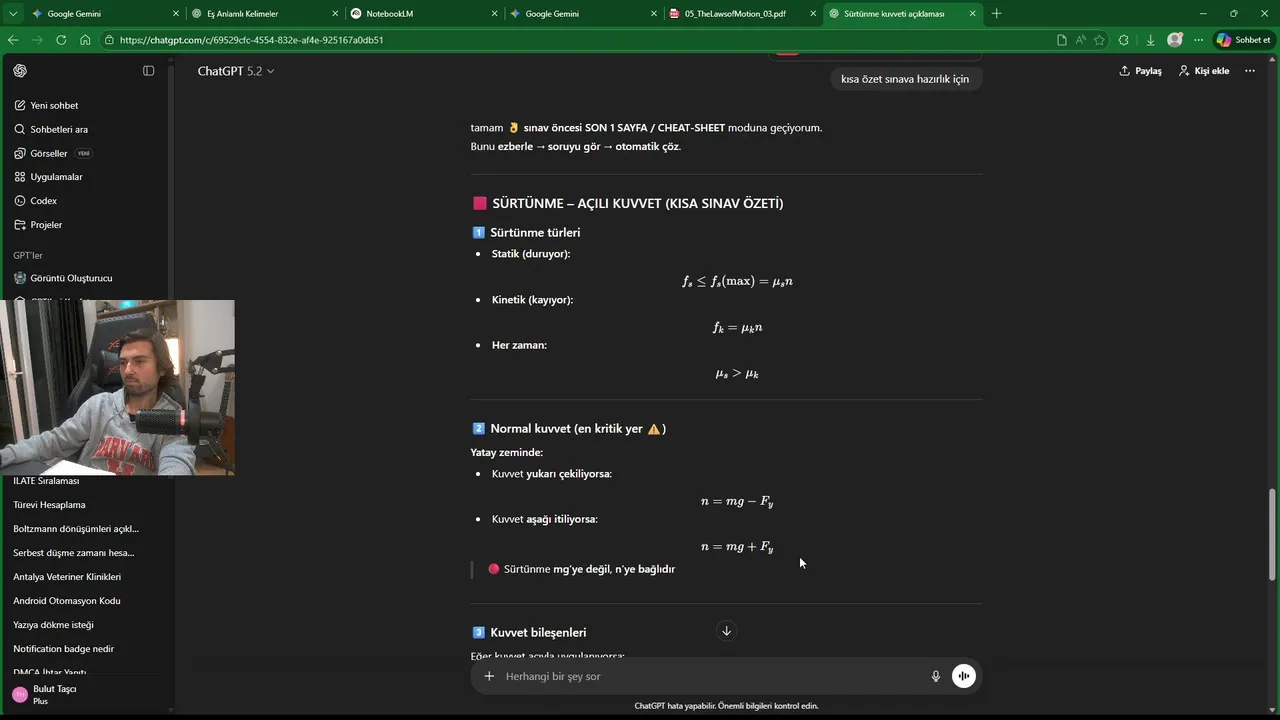Open conversation options three-dot menu
This screenshot has width=1280, height=720.
(x=1249, y=71)
